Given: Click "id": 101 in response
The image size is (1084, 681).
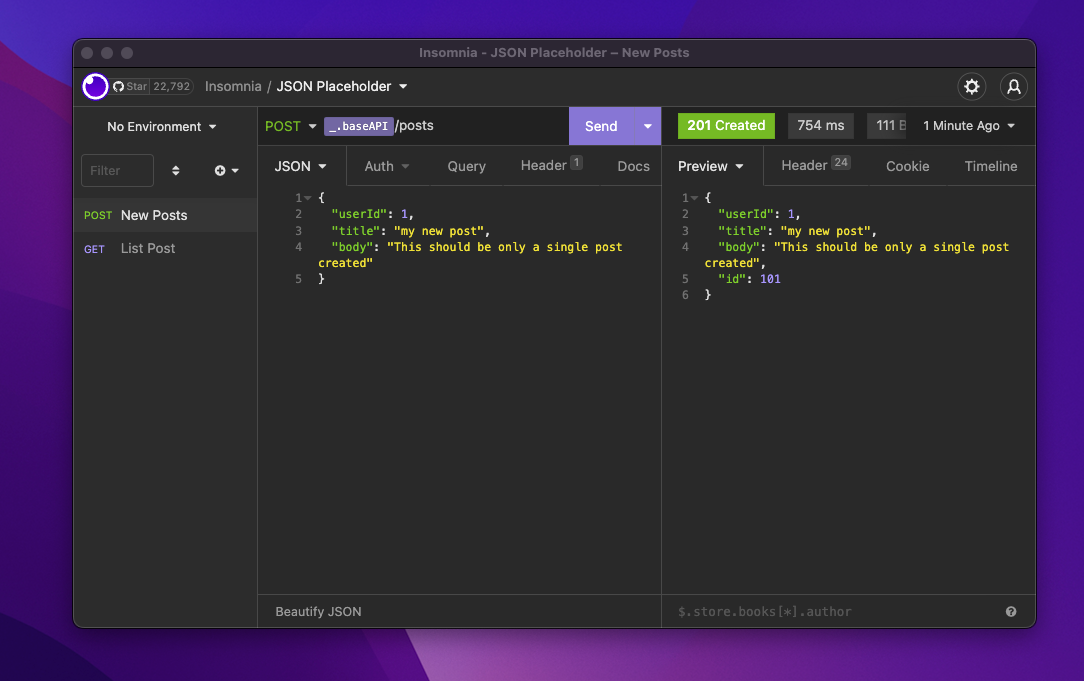Looking at the screenshot, I should click(749, 279).
